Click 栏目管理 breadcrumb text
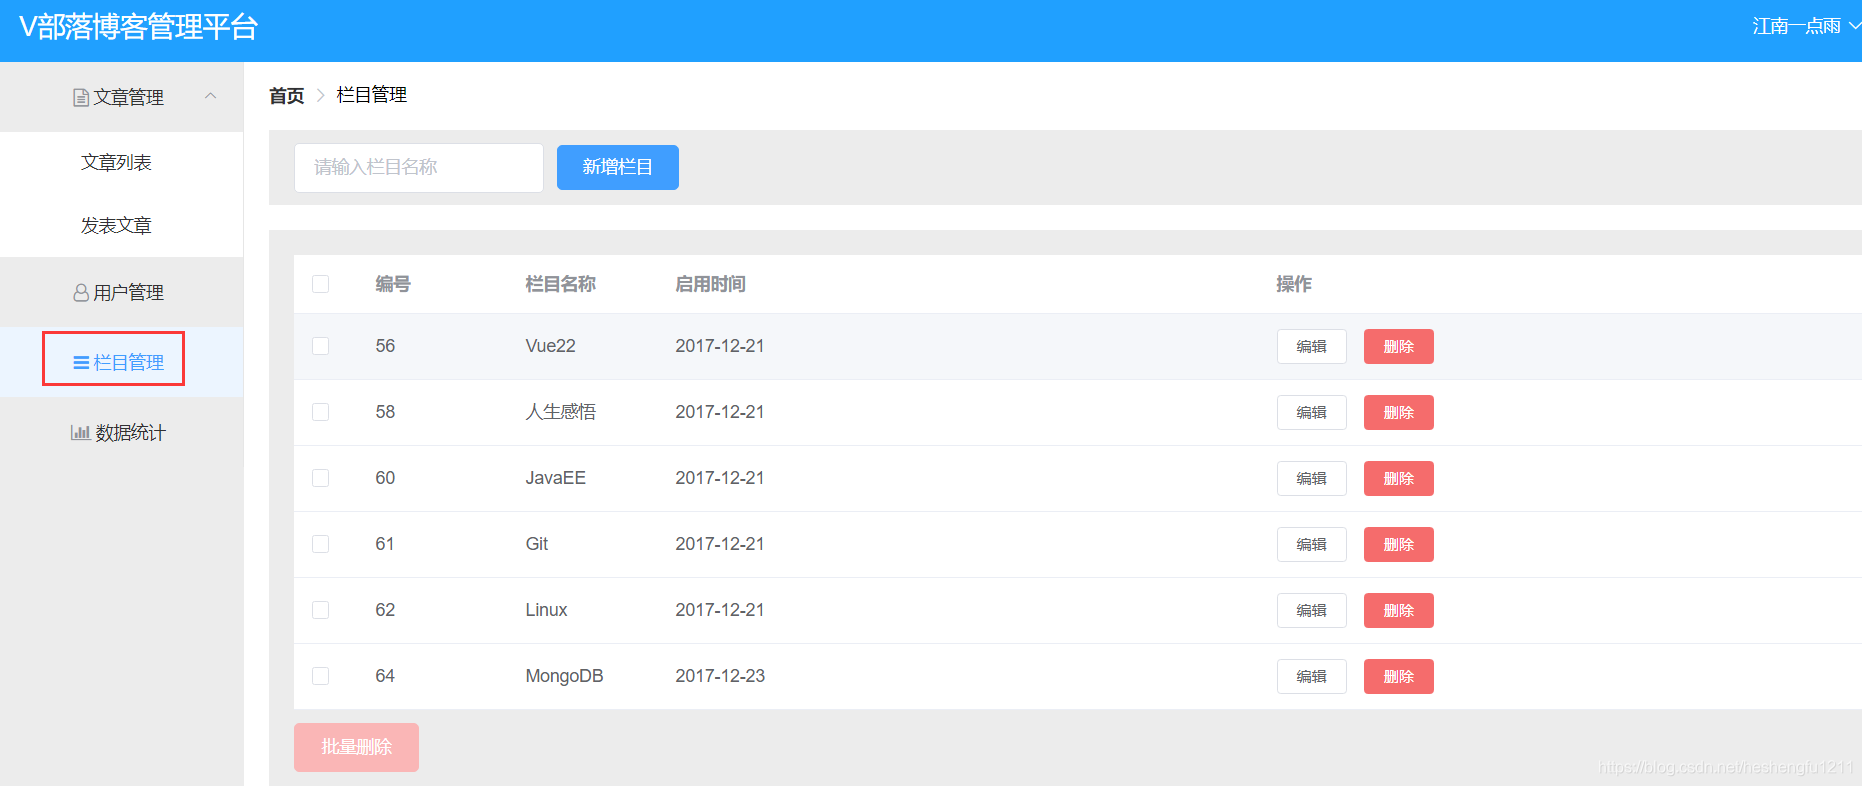The image size is (1862, 786). (x=372, y=95)
